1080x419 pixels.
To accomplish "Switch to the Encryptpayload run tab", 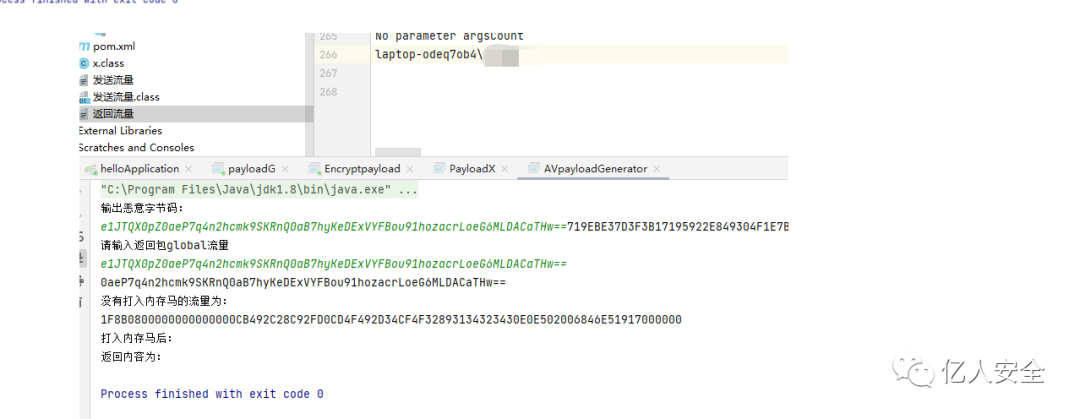I will [x=362, y=169].
